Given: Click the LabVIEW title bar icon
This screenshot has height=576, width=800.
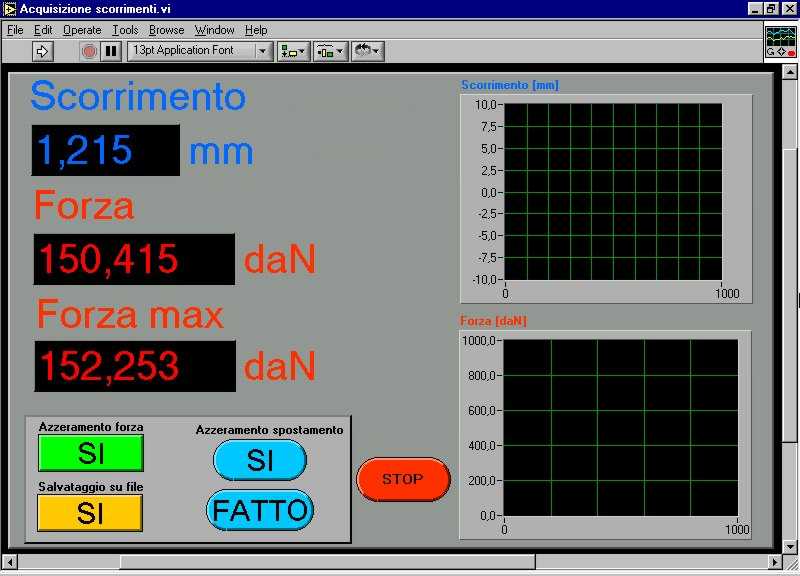Looking at the screenshot, I should (x=9, y=9).
